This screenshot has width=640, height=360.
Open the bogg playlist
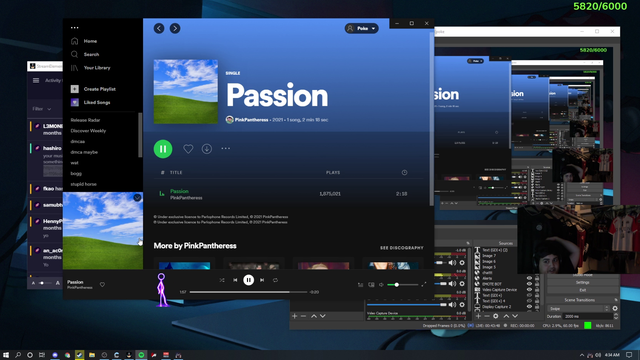pos(76,173)
